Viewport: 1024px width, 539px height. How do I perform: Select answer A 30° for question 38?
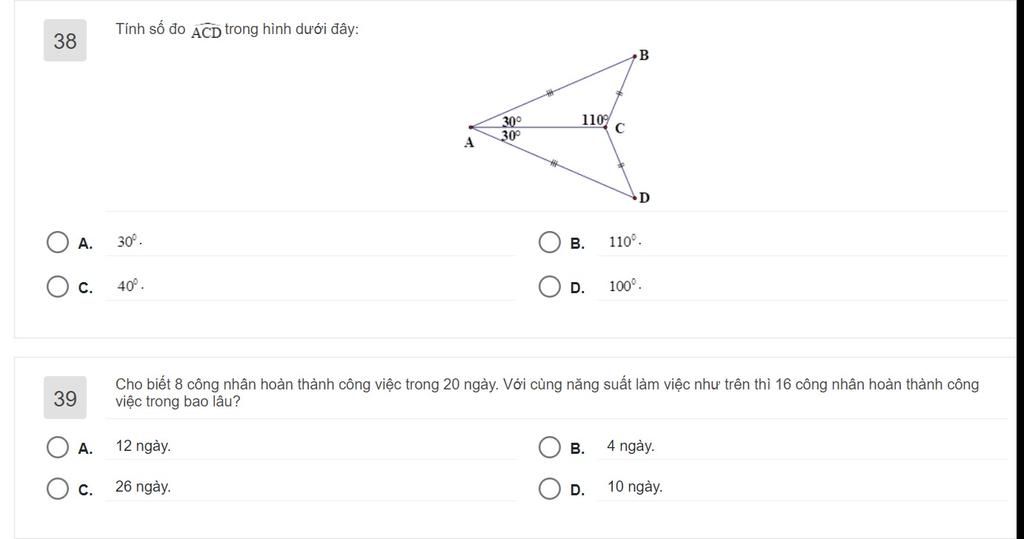coord(57,242)
